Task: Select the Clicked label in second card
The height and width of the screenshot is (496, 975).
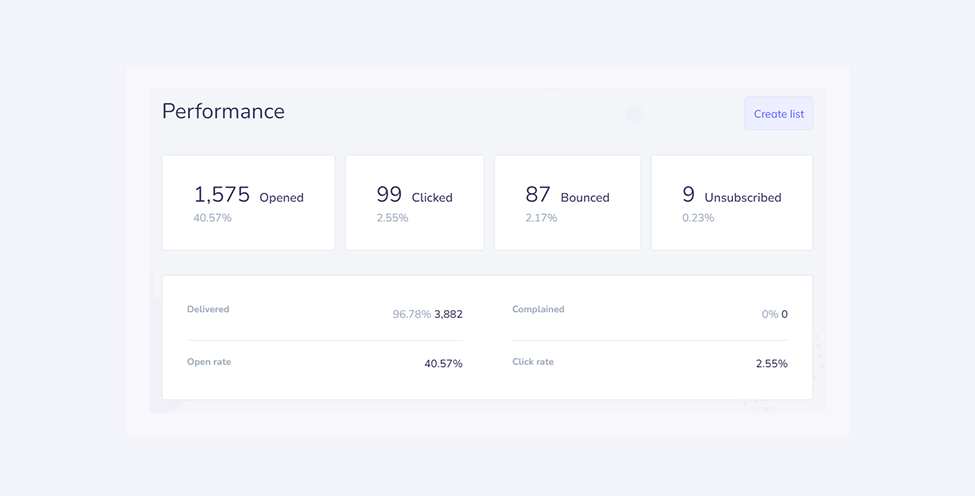Action: click(x=432, y=198)
